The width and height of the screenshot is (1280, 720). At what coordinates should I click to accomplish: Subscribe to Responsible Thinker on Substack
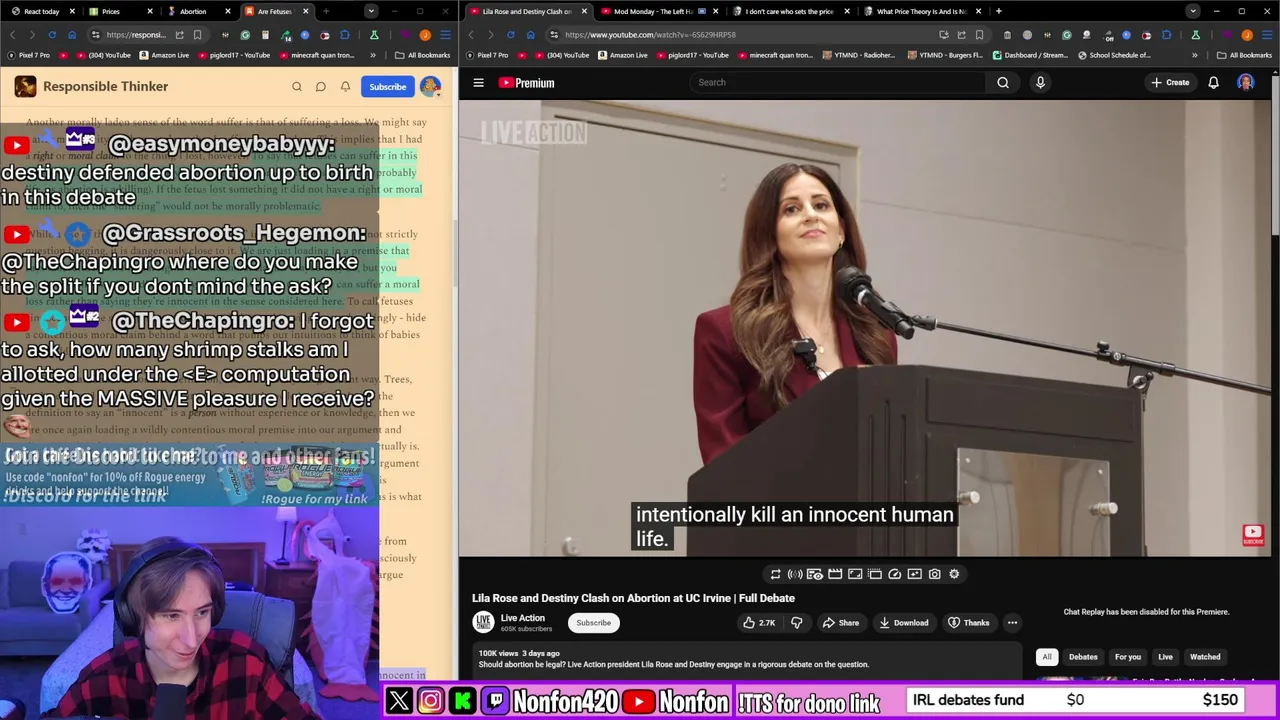[387, 87]
